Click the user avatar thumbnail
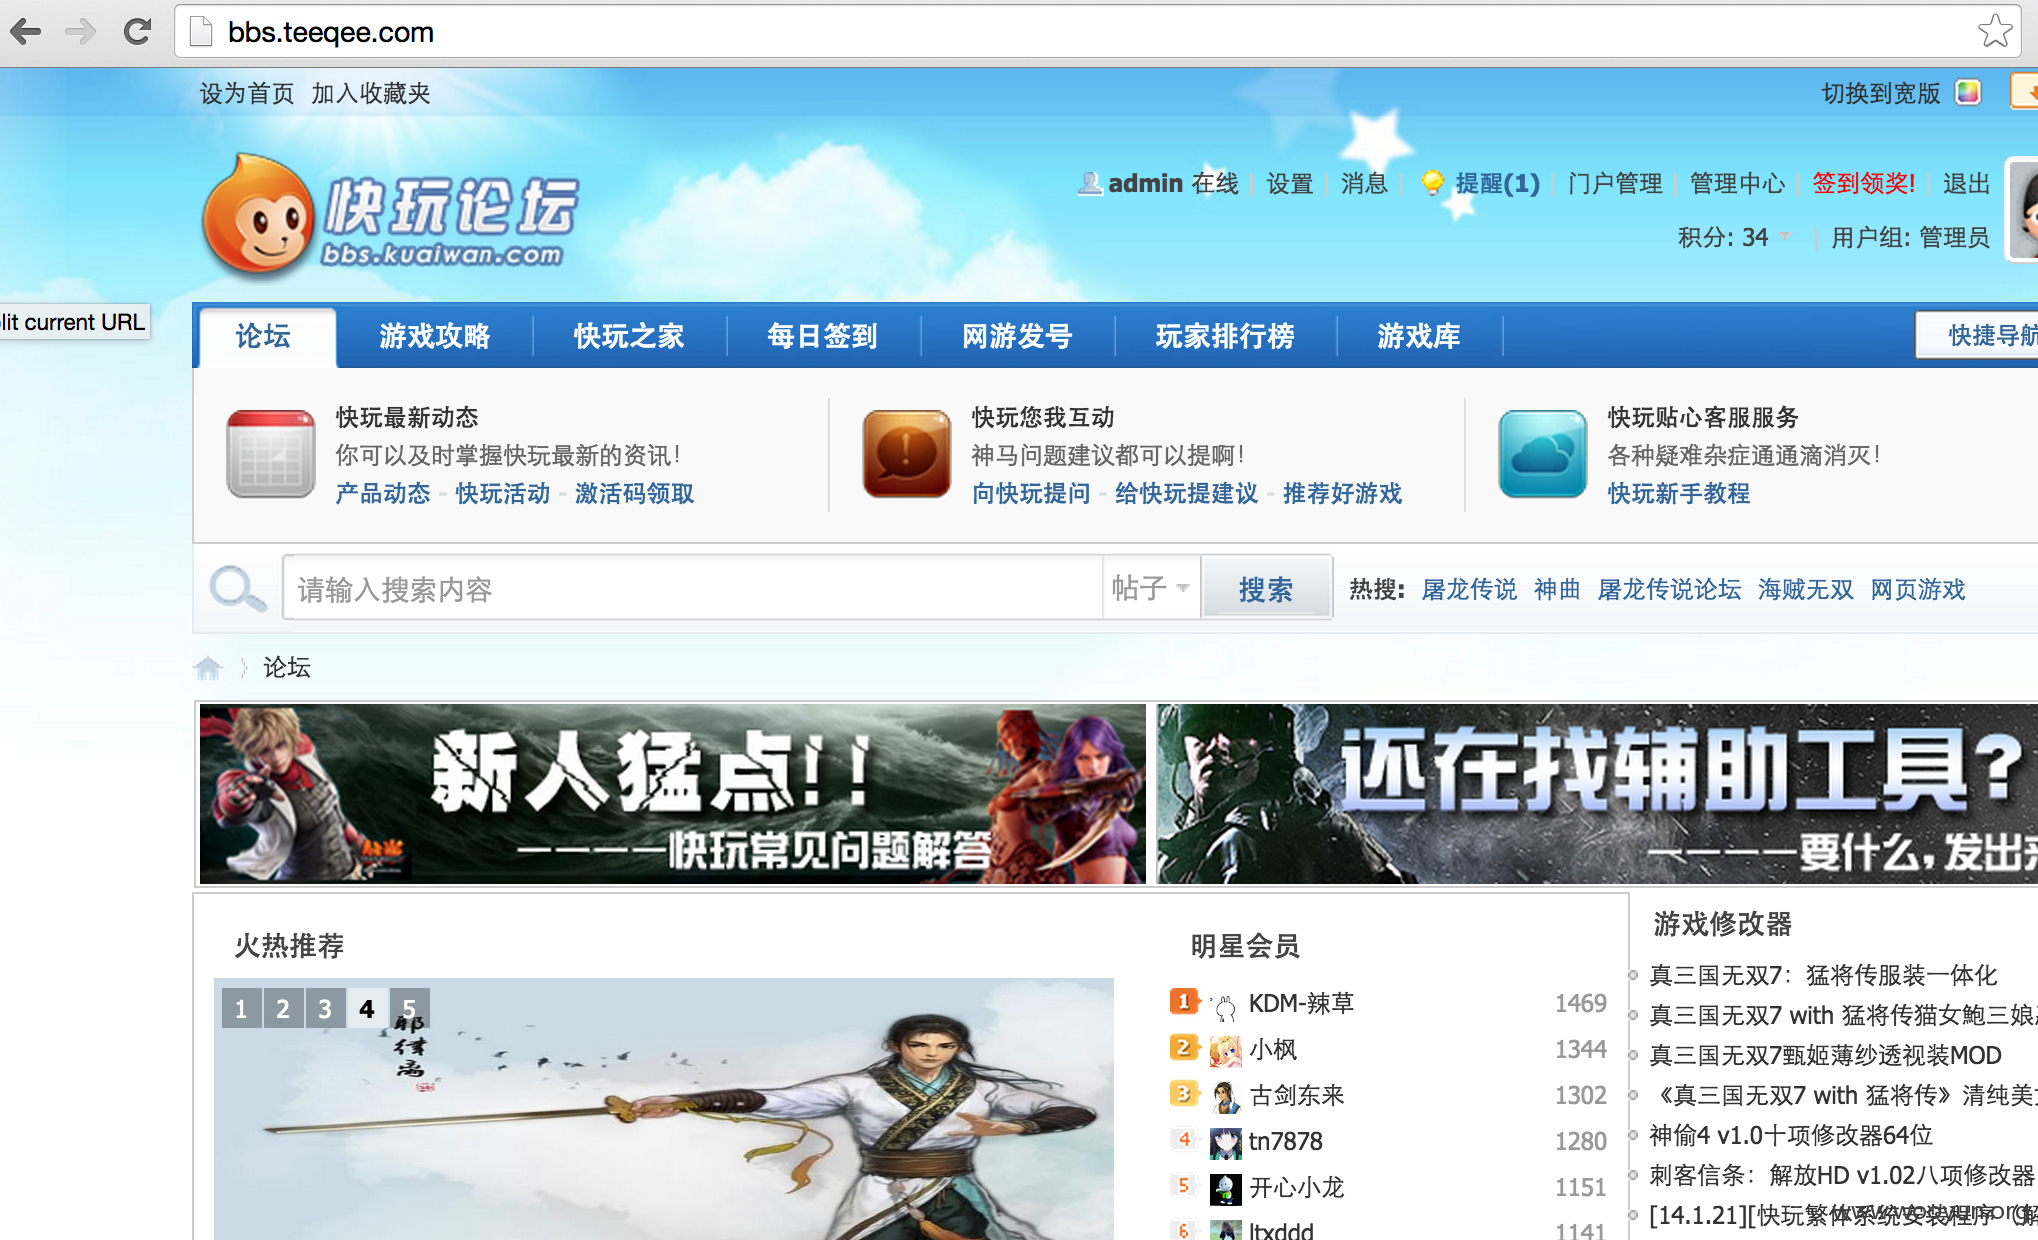This screenshot has width=2038, height=1240. 2023,210
